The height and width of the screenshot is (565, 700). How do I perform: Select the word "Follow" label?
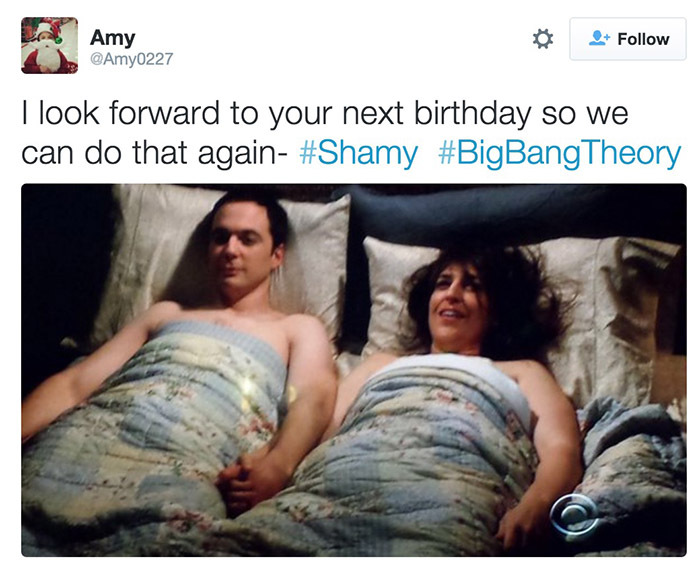[643, 39]
